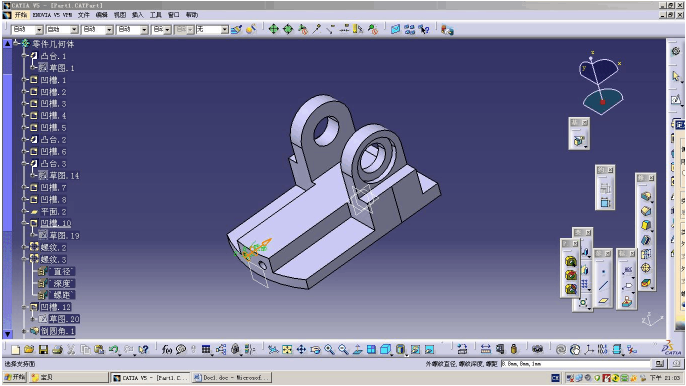Collapse the 凹槽.10 tree node

[25, 223]
